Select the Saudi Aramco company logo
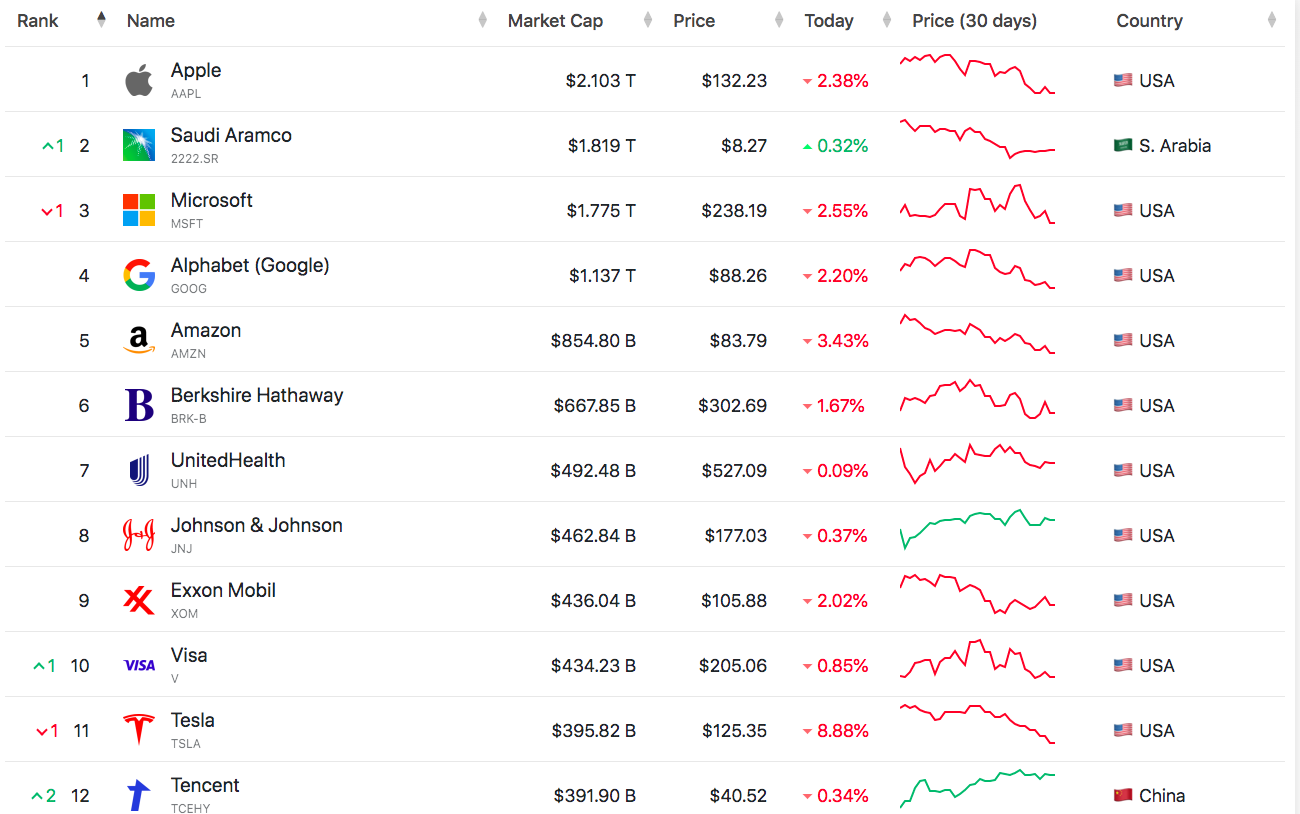Image resolution: width=1300 pixels, height=814 pixels. point(138,144)
